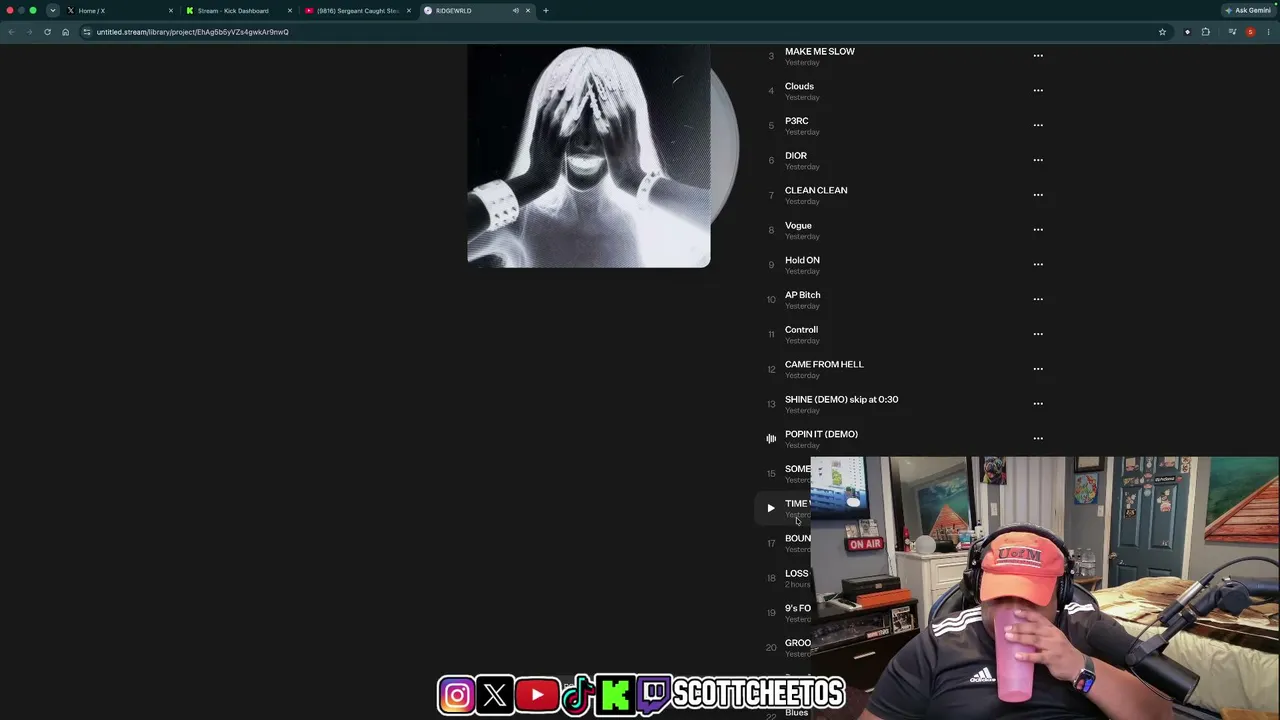
Task: Open more options for CAME FROM HELL
Action: click(x=1038, y=369)
